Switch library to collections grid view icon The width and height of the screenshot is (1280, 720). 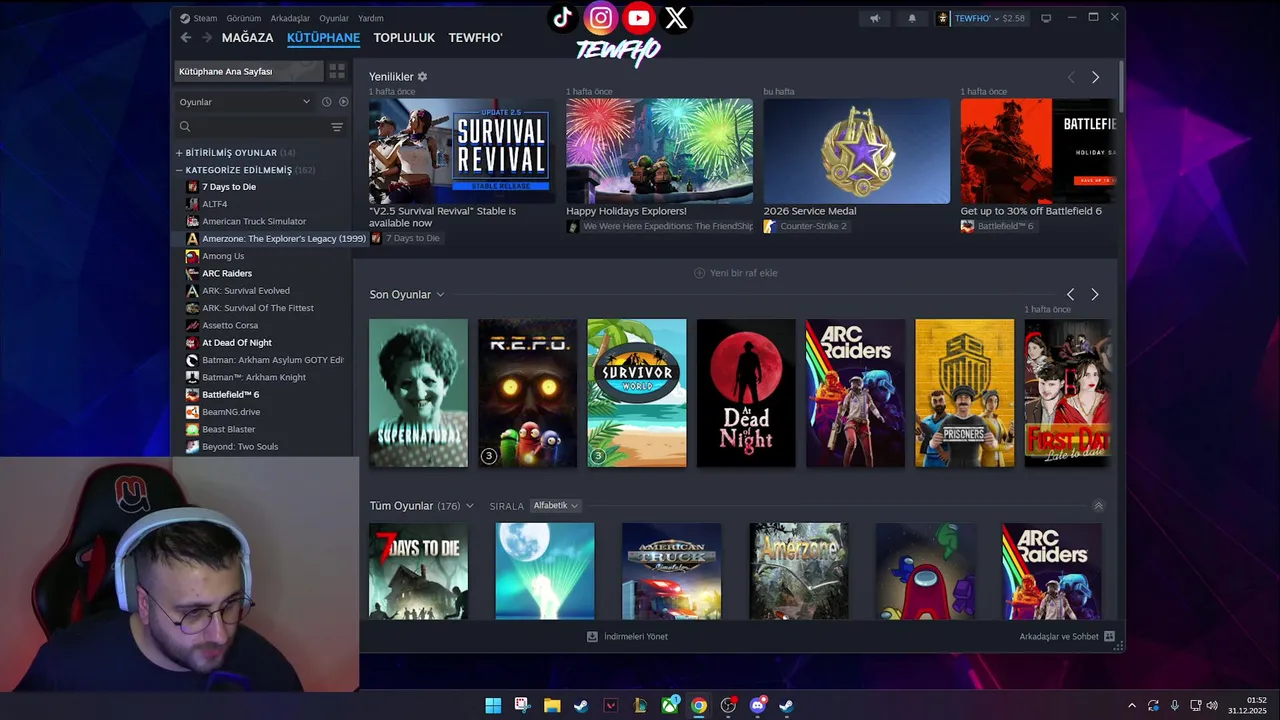tap(337, 71)
